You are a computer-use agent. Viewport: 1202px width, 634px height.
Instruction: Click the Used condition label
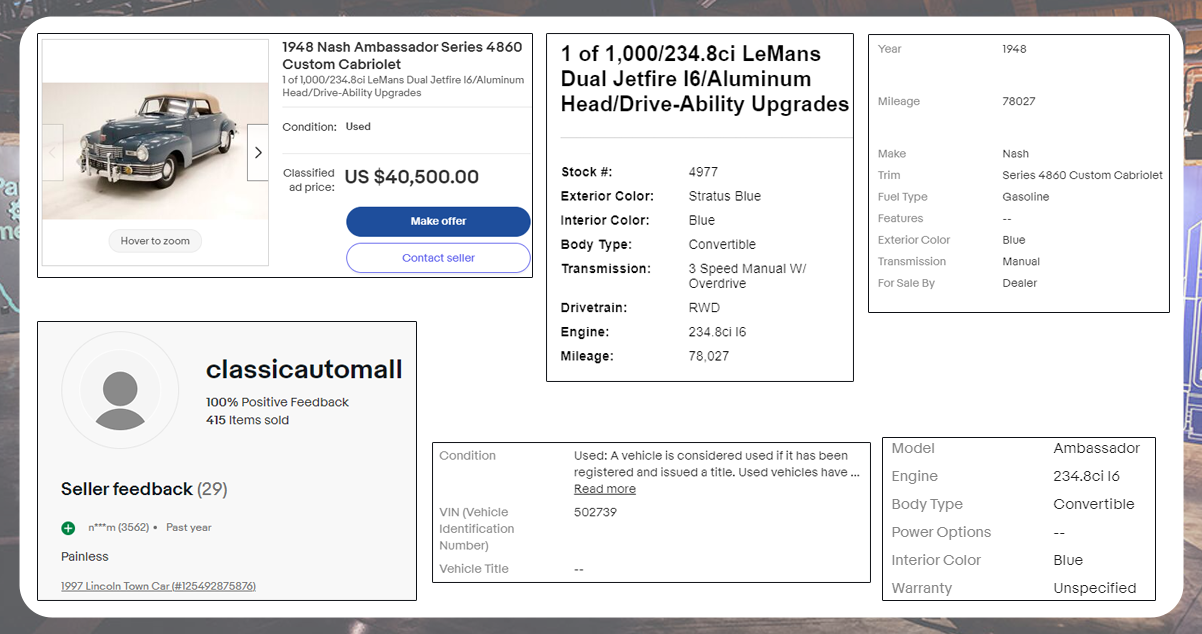pyautogui.click(x=360, y=126)
